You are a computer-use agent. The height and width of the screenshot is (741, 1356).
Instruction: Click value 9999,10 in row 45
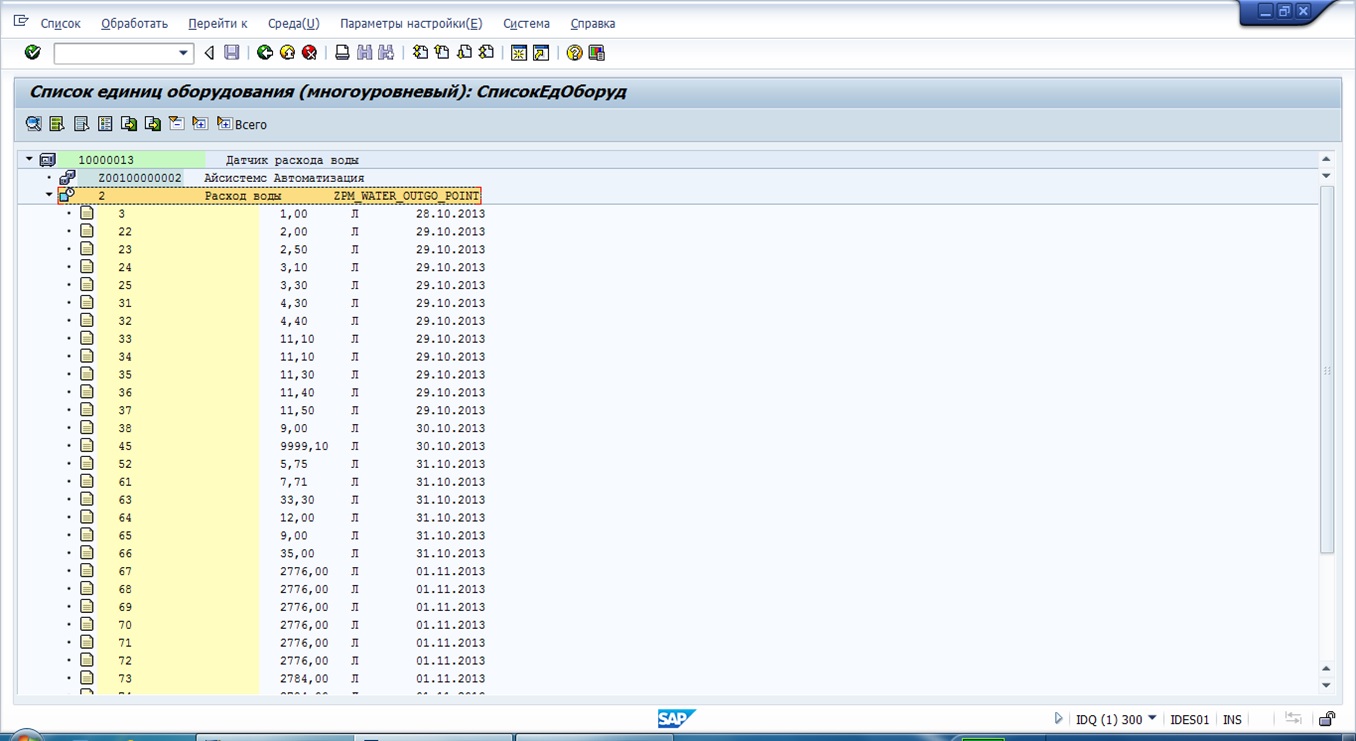304,446
